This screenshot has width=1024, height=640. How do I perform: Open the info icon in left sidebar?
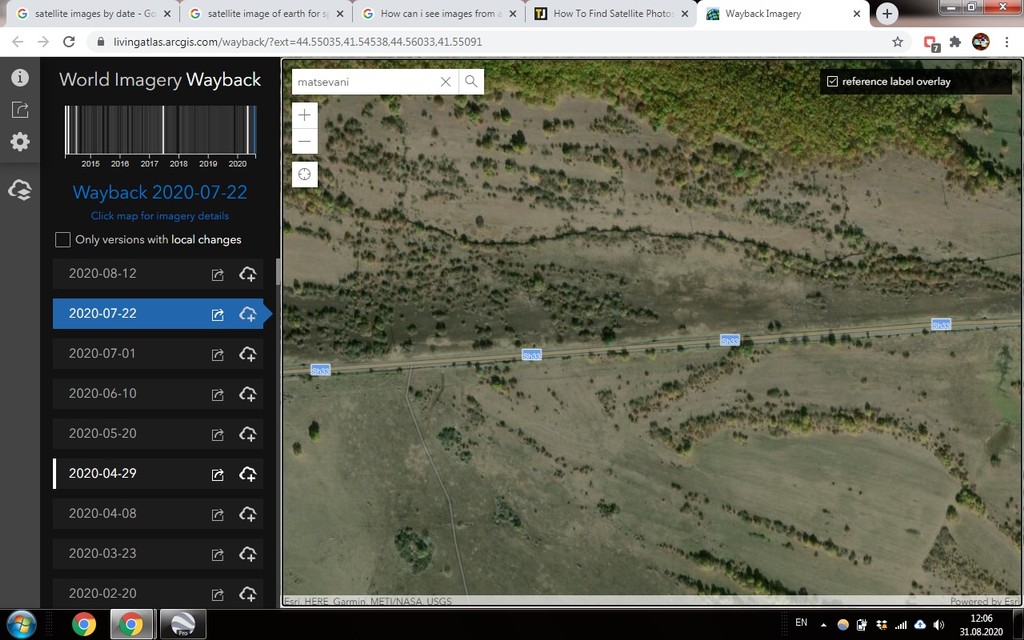pyautogui.click(x=20, y=77)
